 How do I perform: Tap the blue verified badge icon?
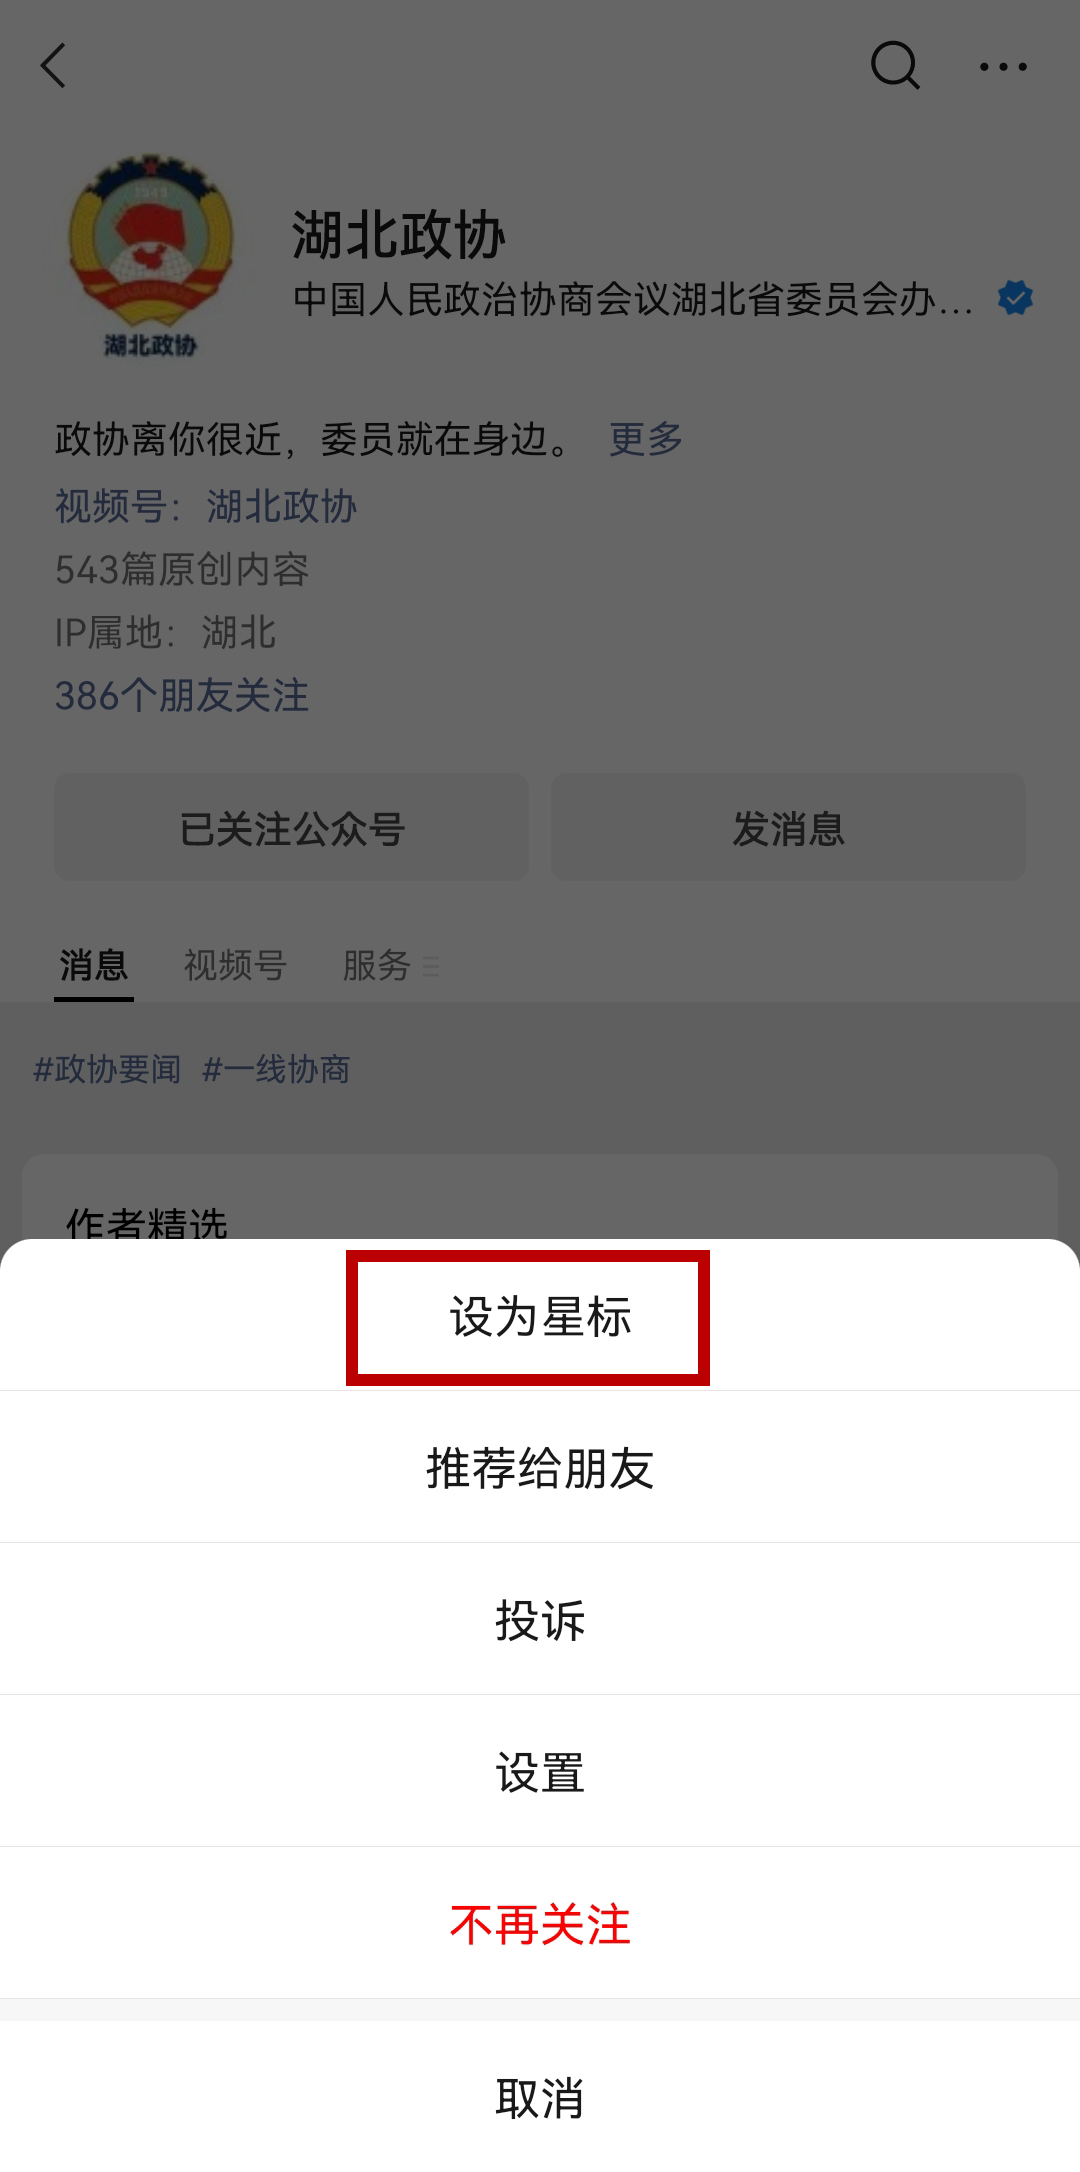coord(1016,298)
